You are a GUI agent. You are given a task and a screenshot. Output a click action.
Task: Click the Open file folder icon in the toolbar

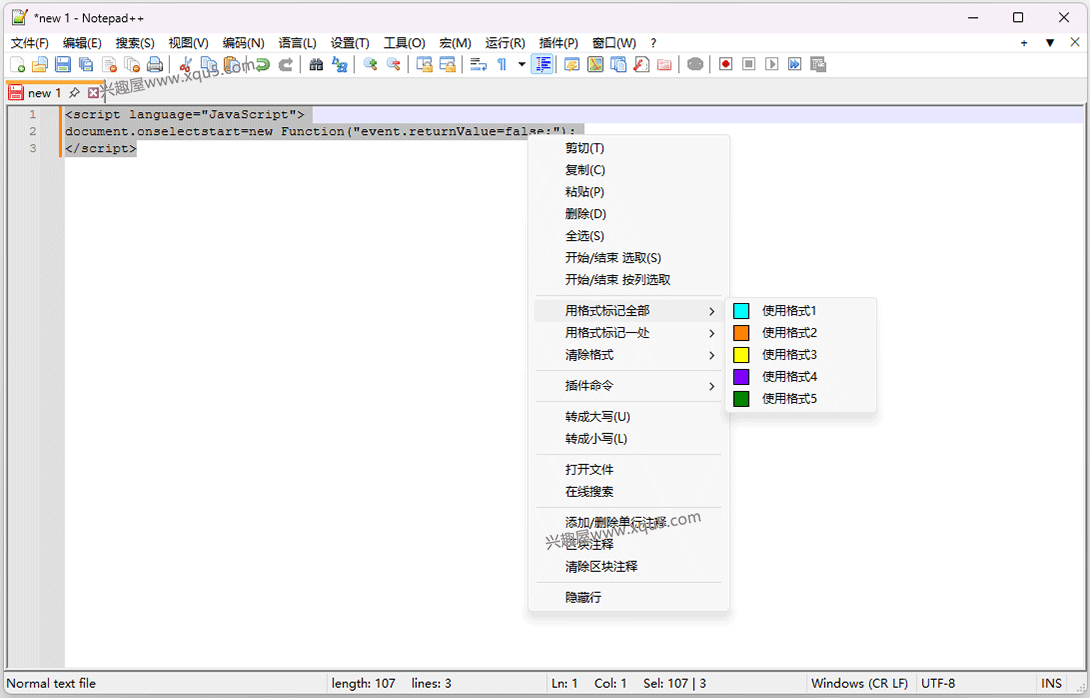click(40, 65)
